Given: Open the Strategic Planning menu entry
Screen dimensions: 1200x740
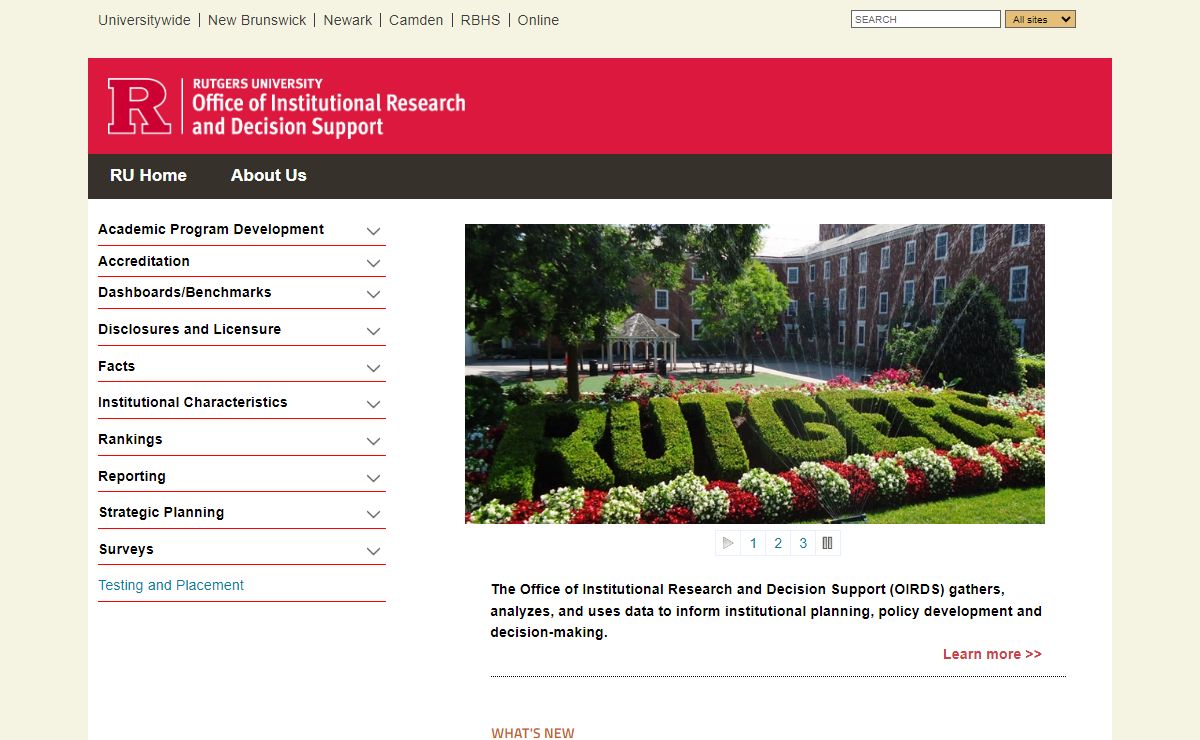Looking at the screenshot, I should click(x=161, y=512).
